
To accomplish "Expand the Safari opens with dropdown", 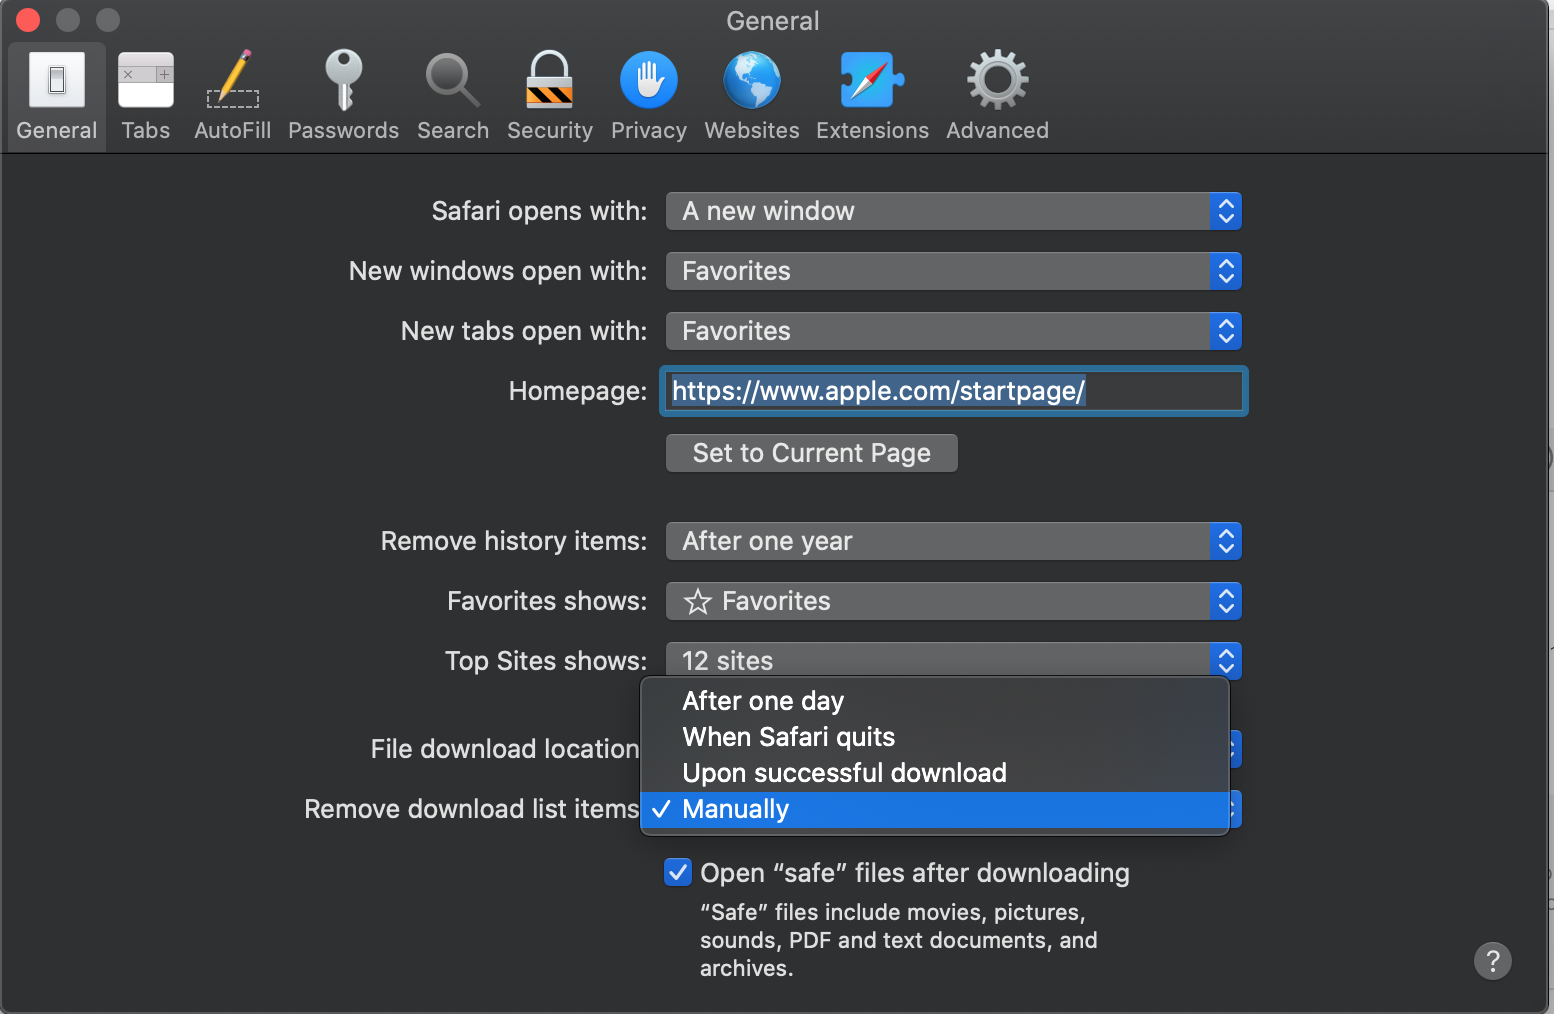I will (x=953, y=211).
